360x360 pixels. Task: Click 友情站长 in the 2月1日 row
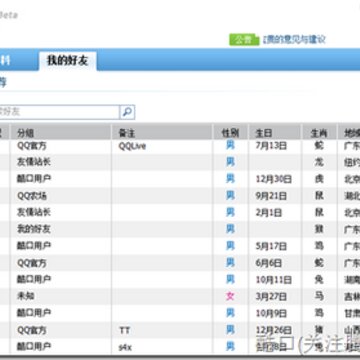click(34, 212)
